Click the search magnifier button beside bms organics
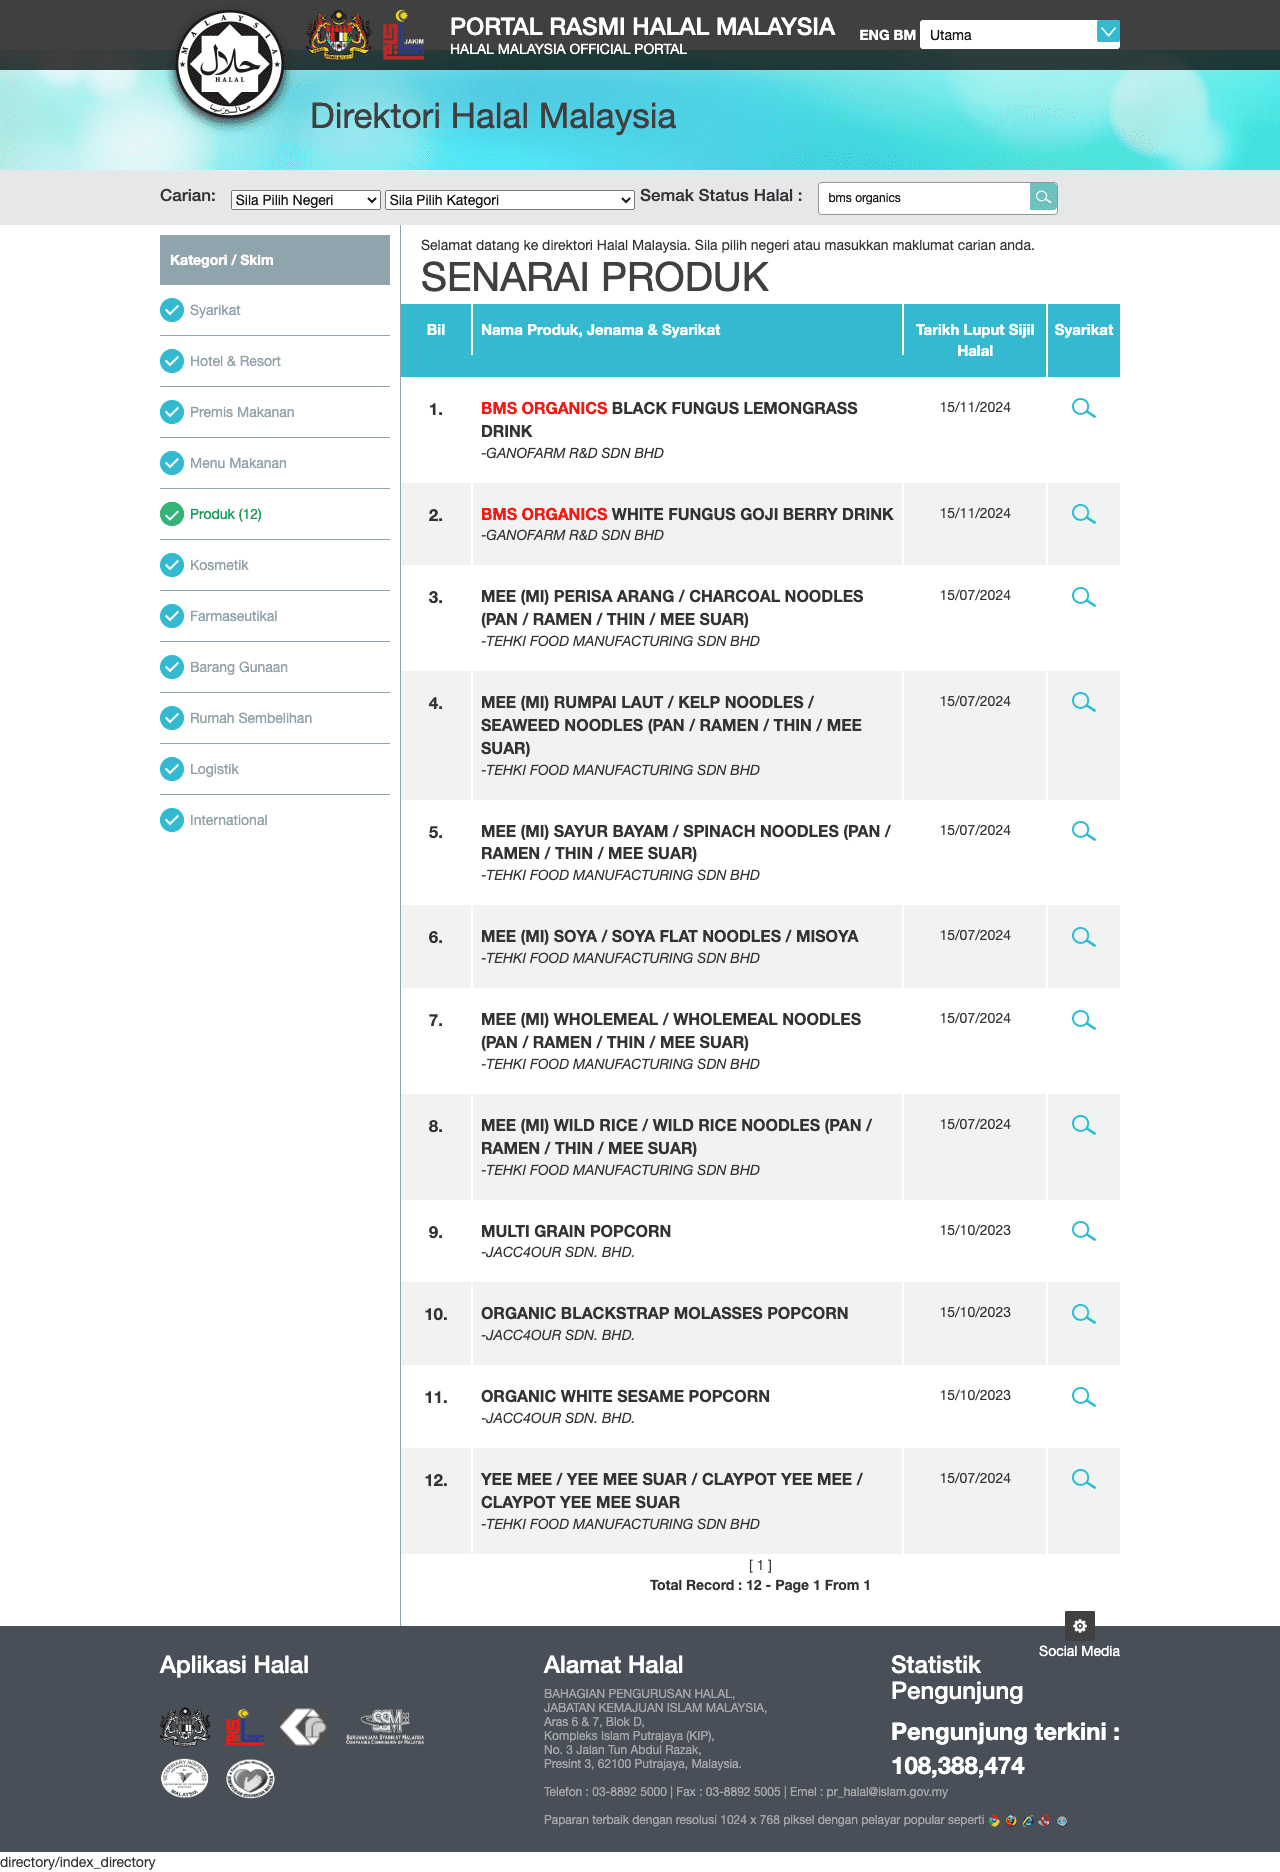This screenshot has height=1872, width=1280. [1043, 197]
